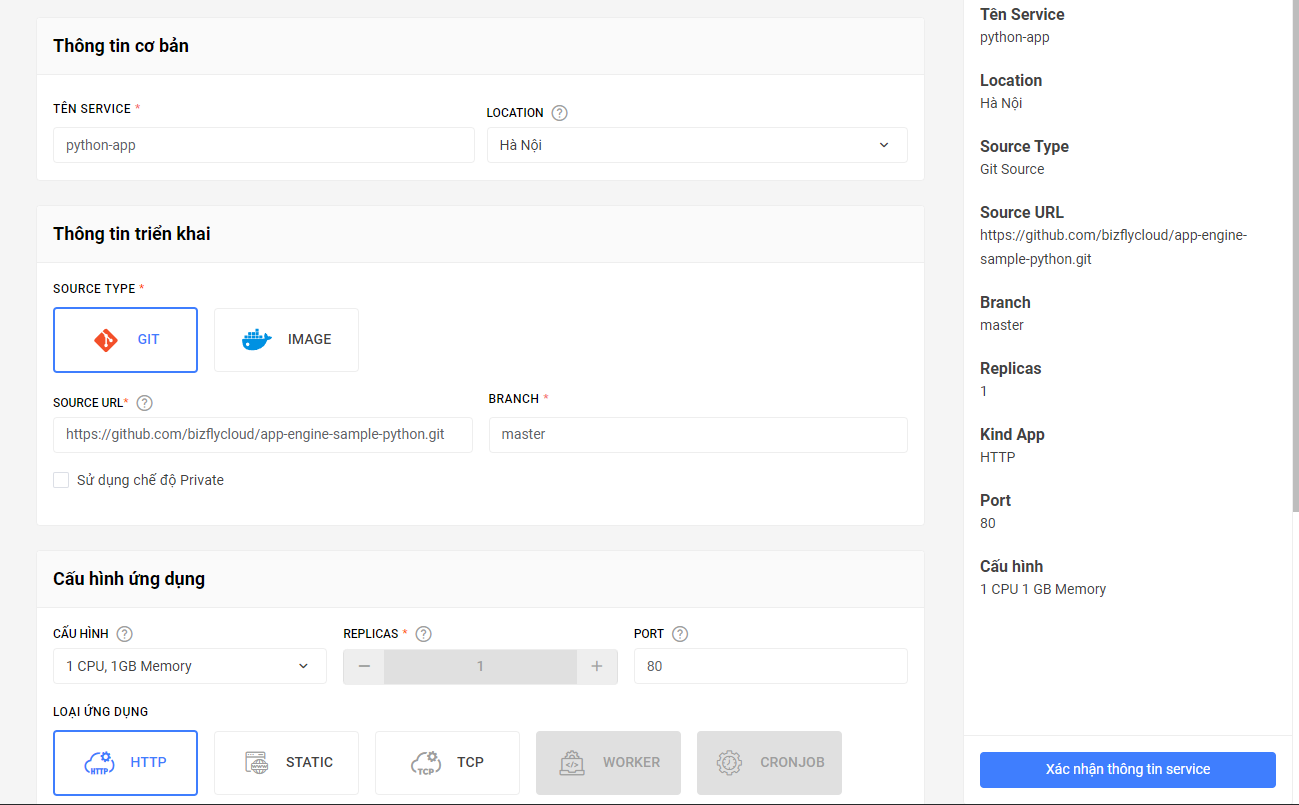
Task: Choose the TCP application type
Action: (447, 762)
